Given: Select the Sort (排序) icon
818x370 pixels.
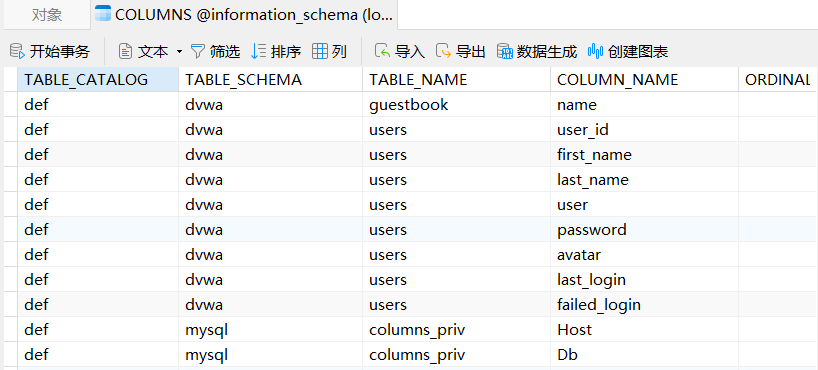Looking at the screenshot, I should [258, 51].
